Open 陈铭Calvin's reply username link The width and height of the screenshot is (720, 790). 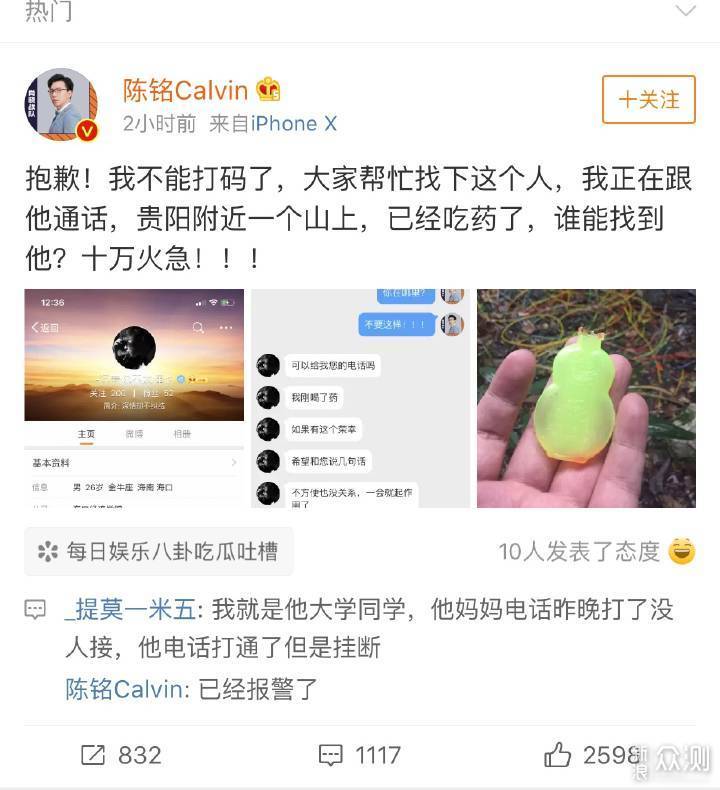click(124, 689)
